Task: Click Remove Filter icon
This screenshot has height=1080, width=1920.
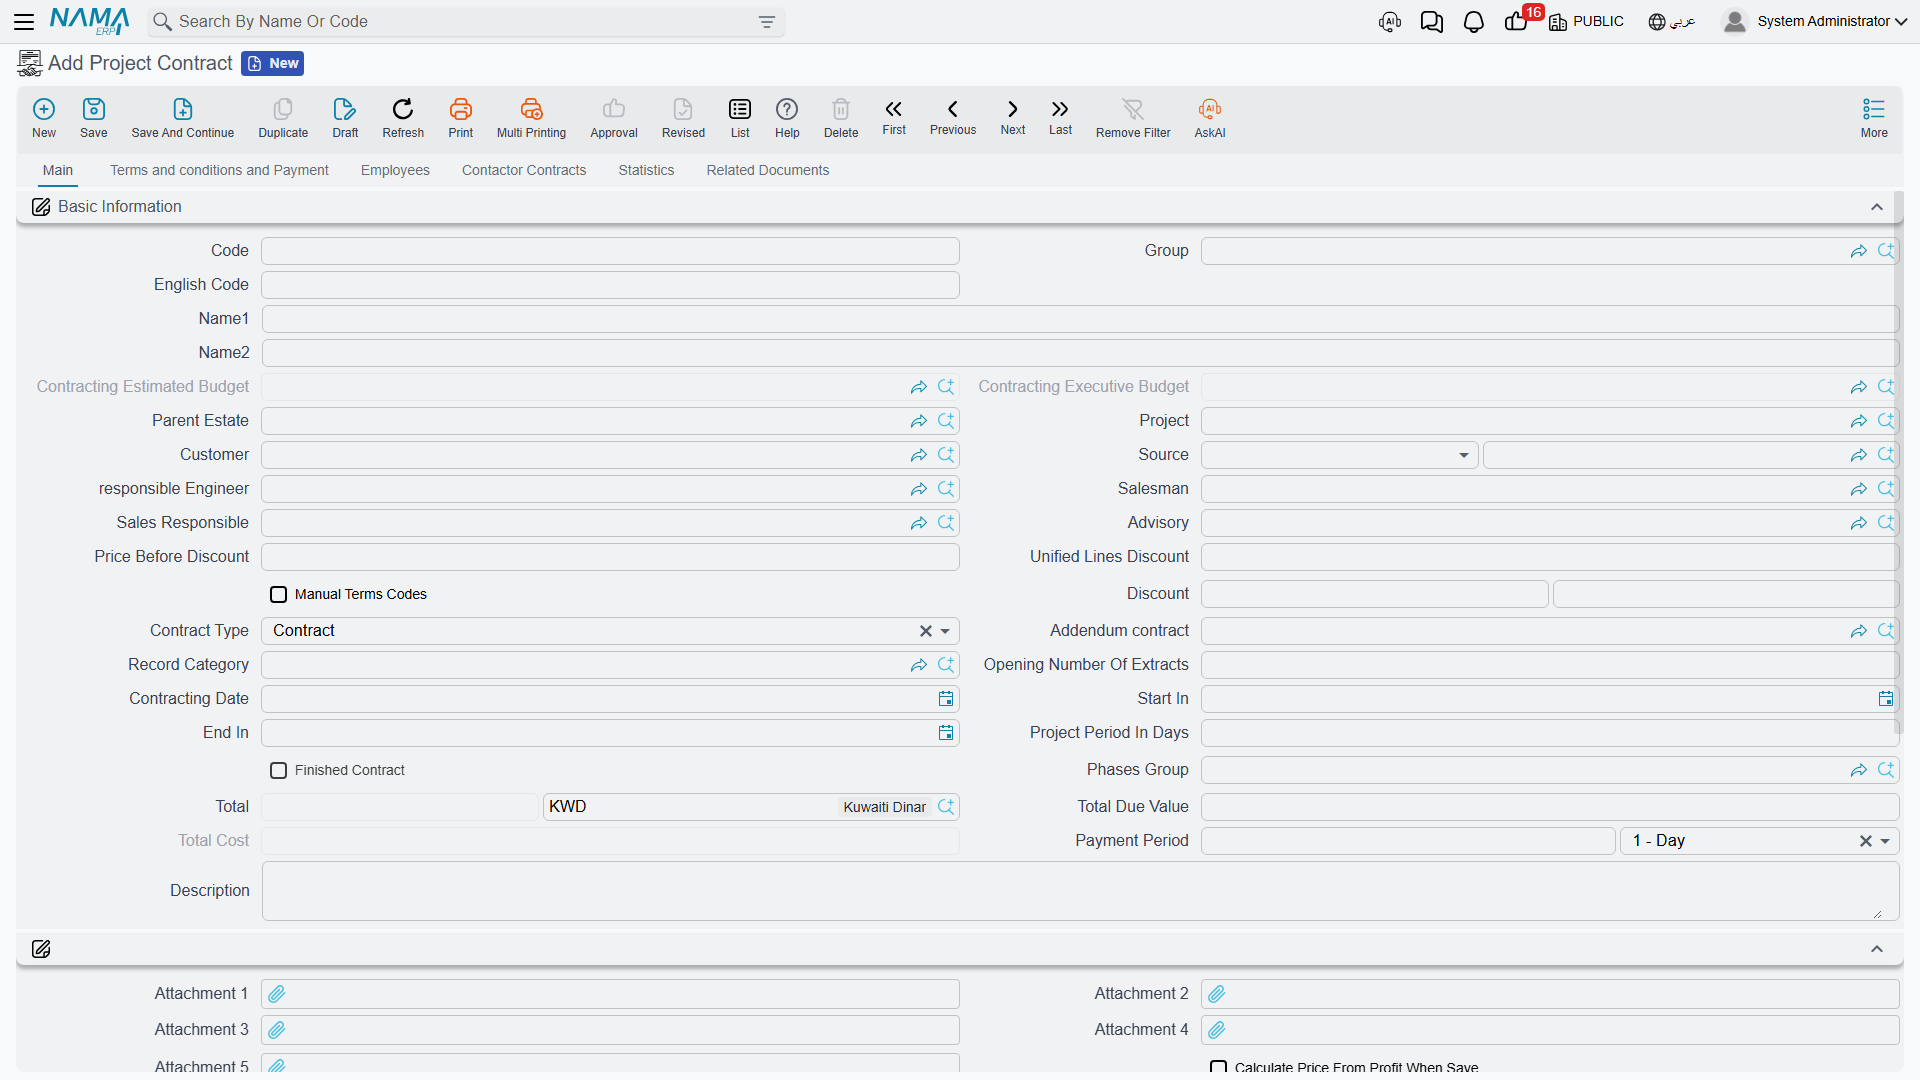Action: (1133, 109)
